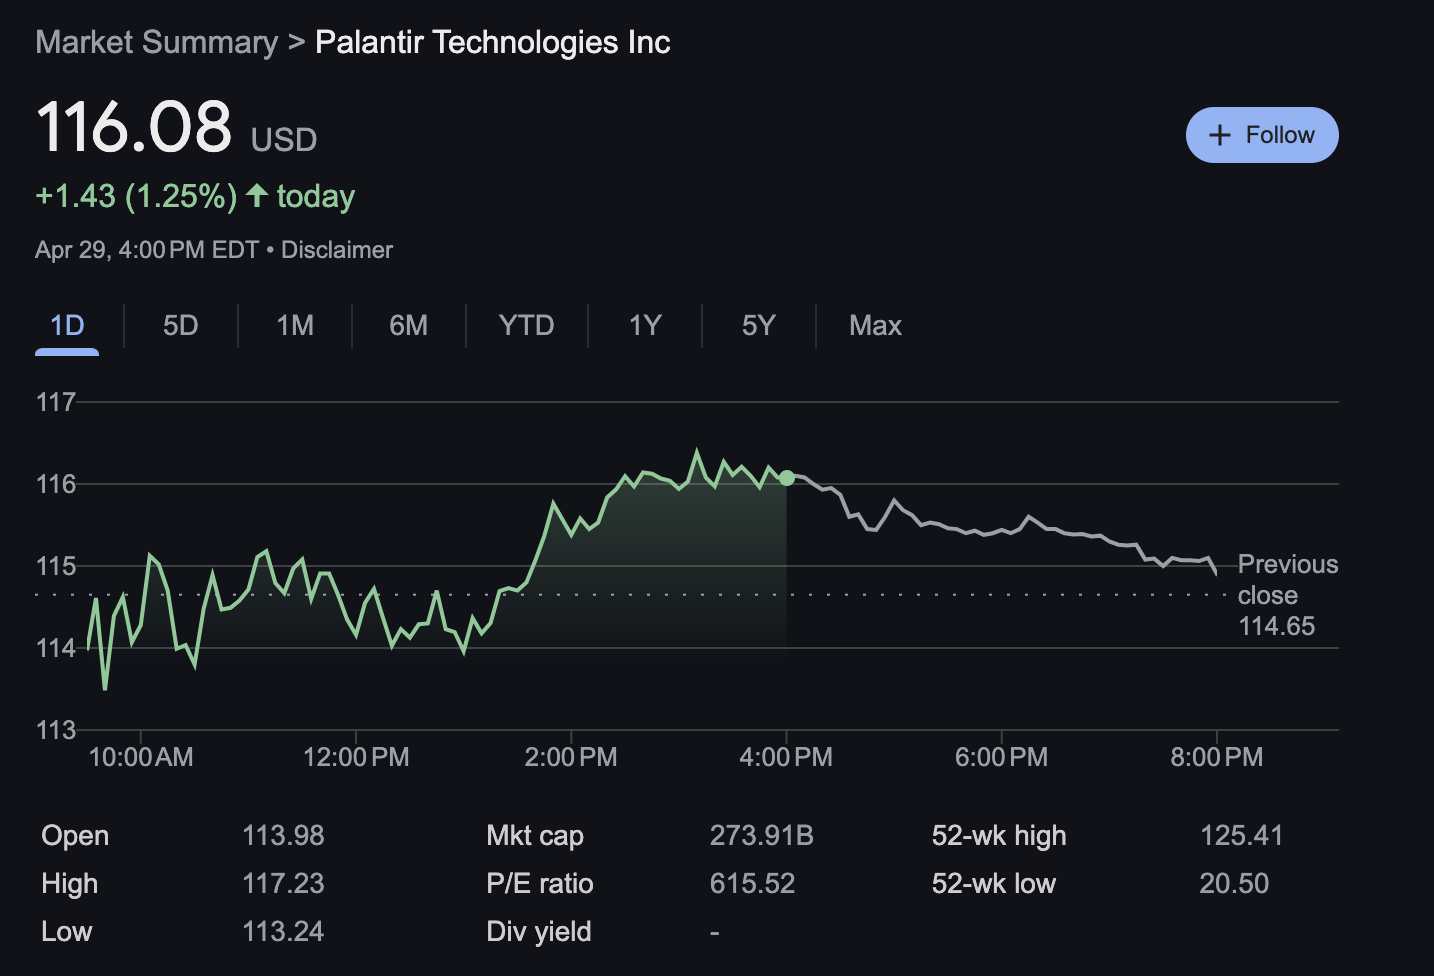1434x976 pixels.
Task: Click the Div yield label
Action: coord(539,932)
